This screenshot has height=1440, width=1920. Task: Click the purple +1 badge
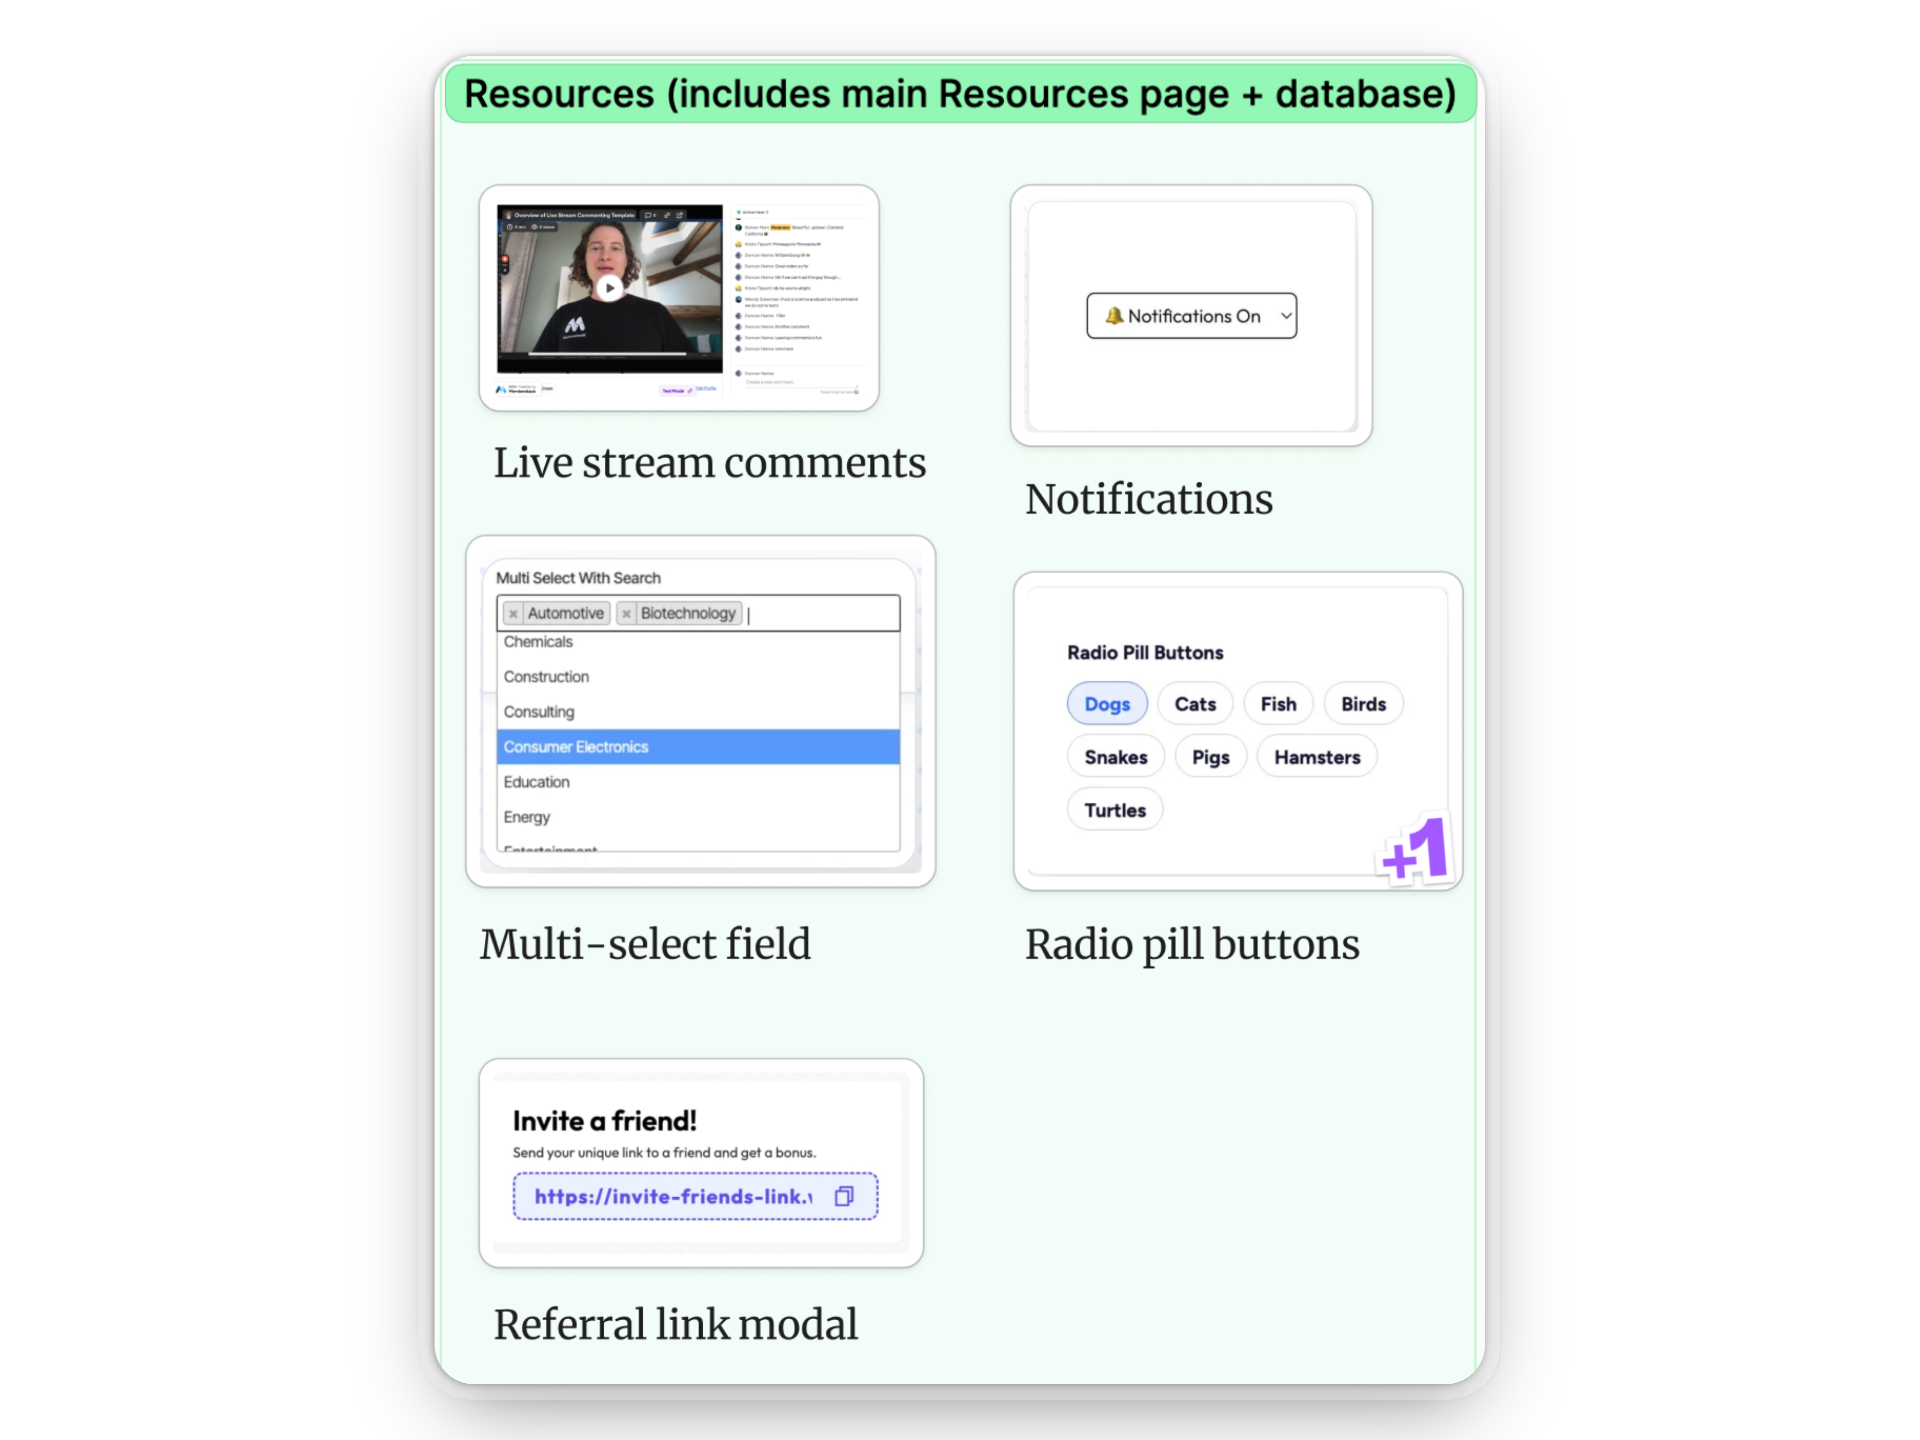pyautogui.click(x=1416, y=851)
